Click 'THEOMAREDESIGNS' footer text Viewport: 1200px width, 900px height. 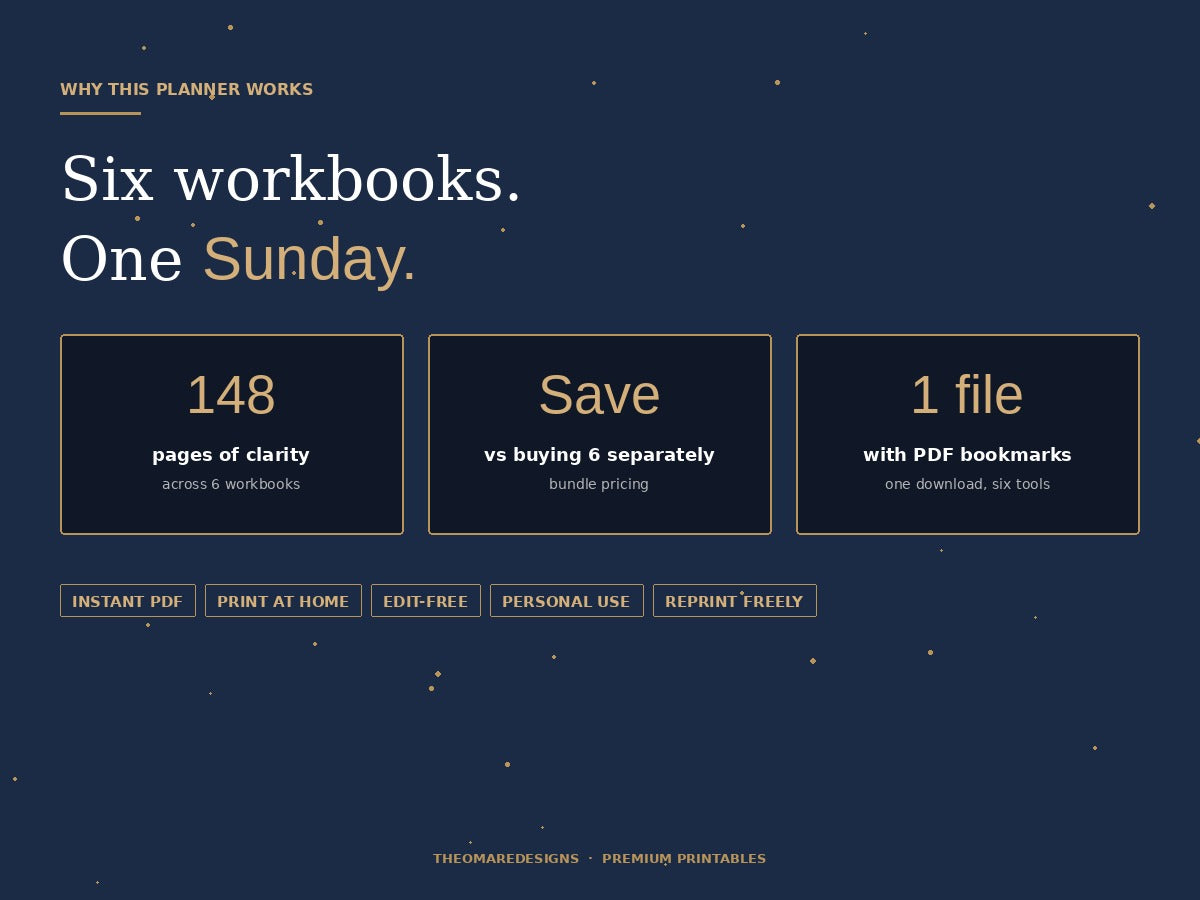coord(506,859)
